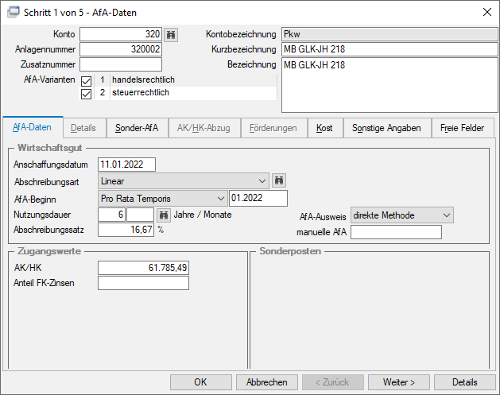The height and width of the screenshot is (395, 500).
Task: Click the Abbrechen button
Action: coord(267,382)
